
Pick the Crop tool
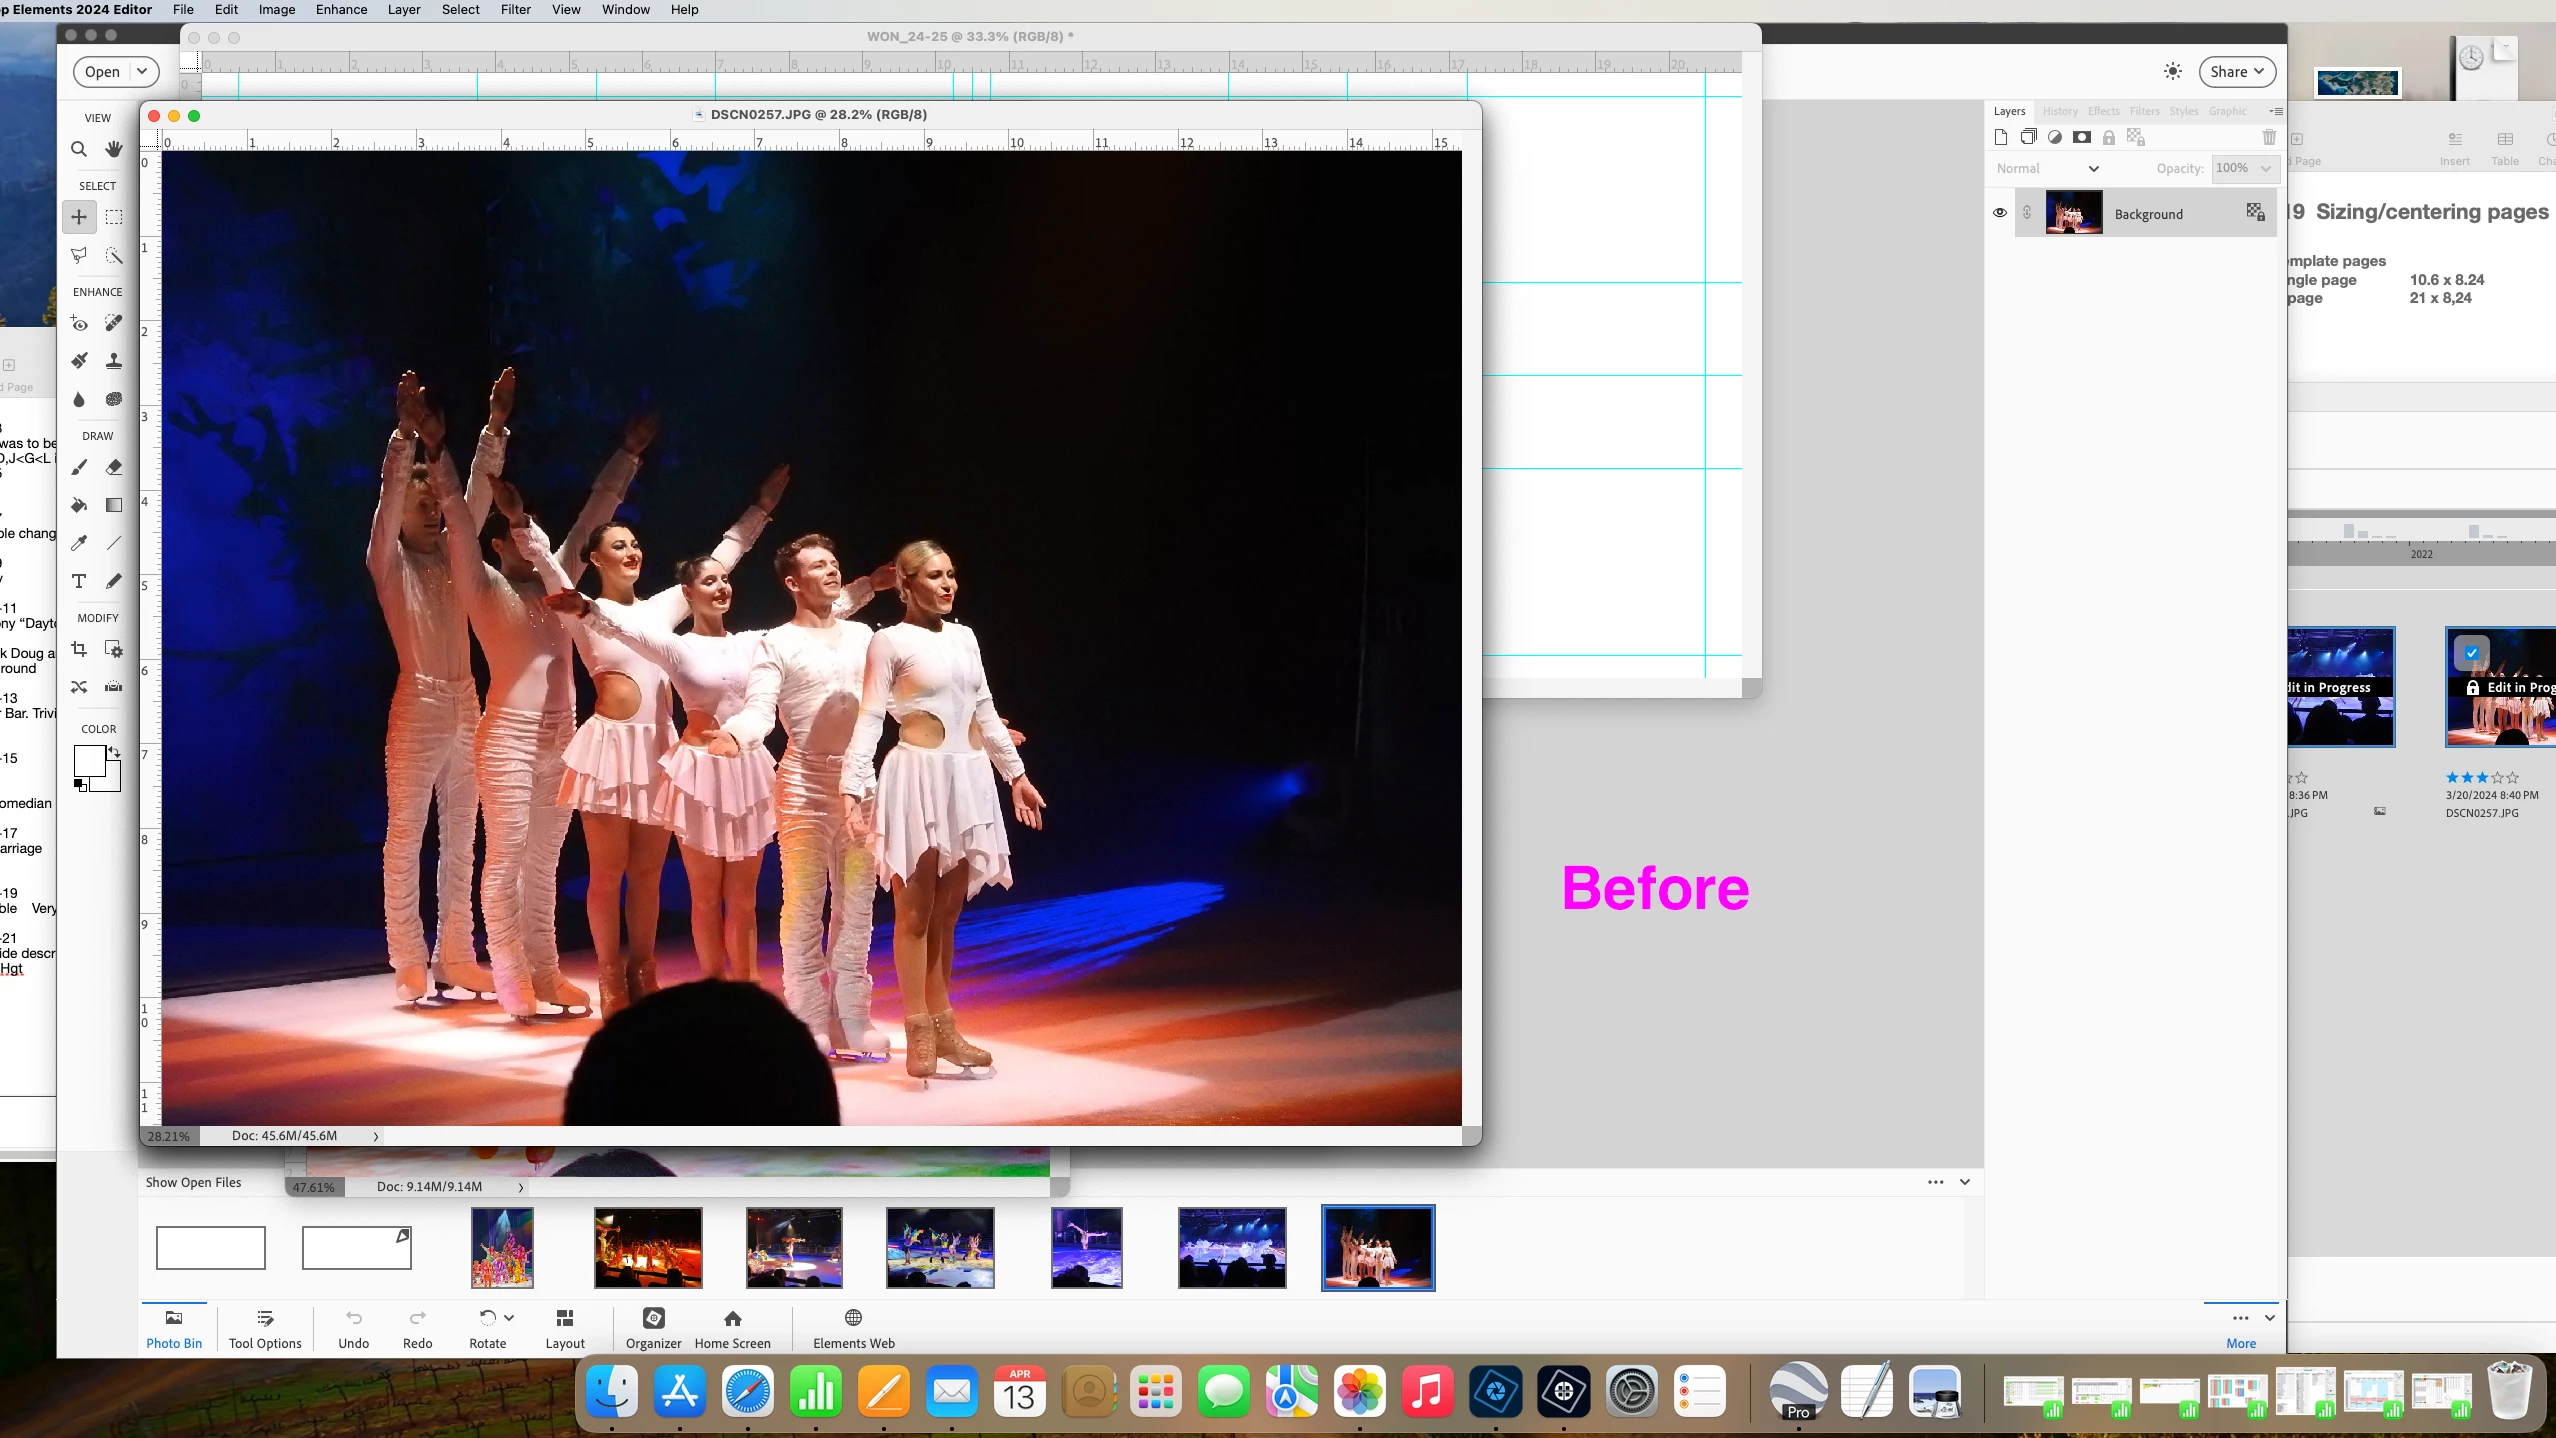tap(79, 650)
